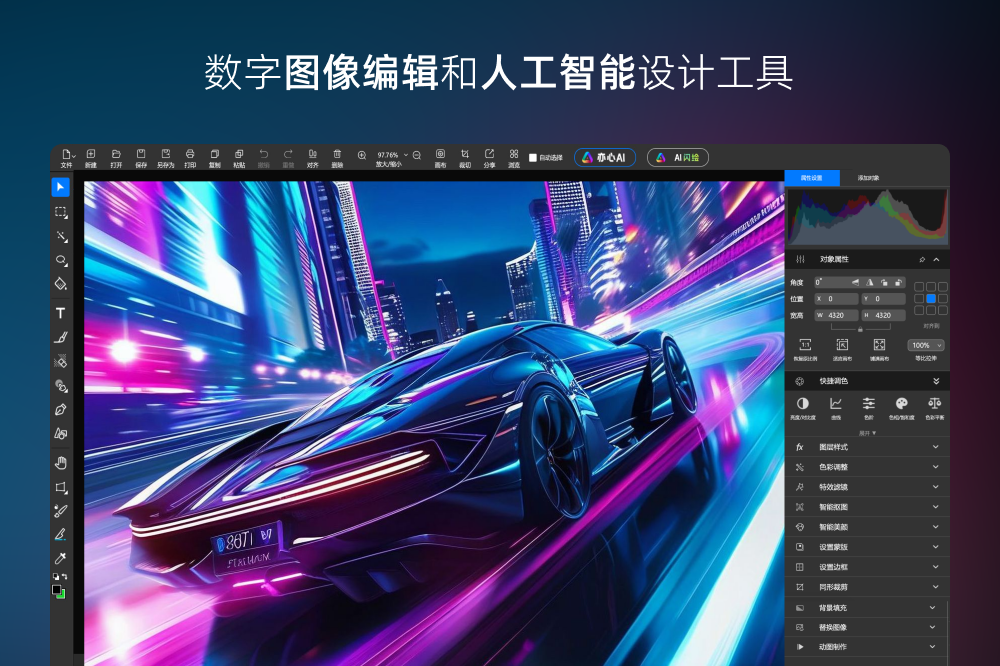Click the 曲线 (Curves) quick adjustment icon
Image resolution: width=1000 pixels, height=666 pixels.
tap(836, 406)
